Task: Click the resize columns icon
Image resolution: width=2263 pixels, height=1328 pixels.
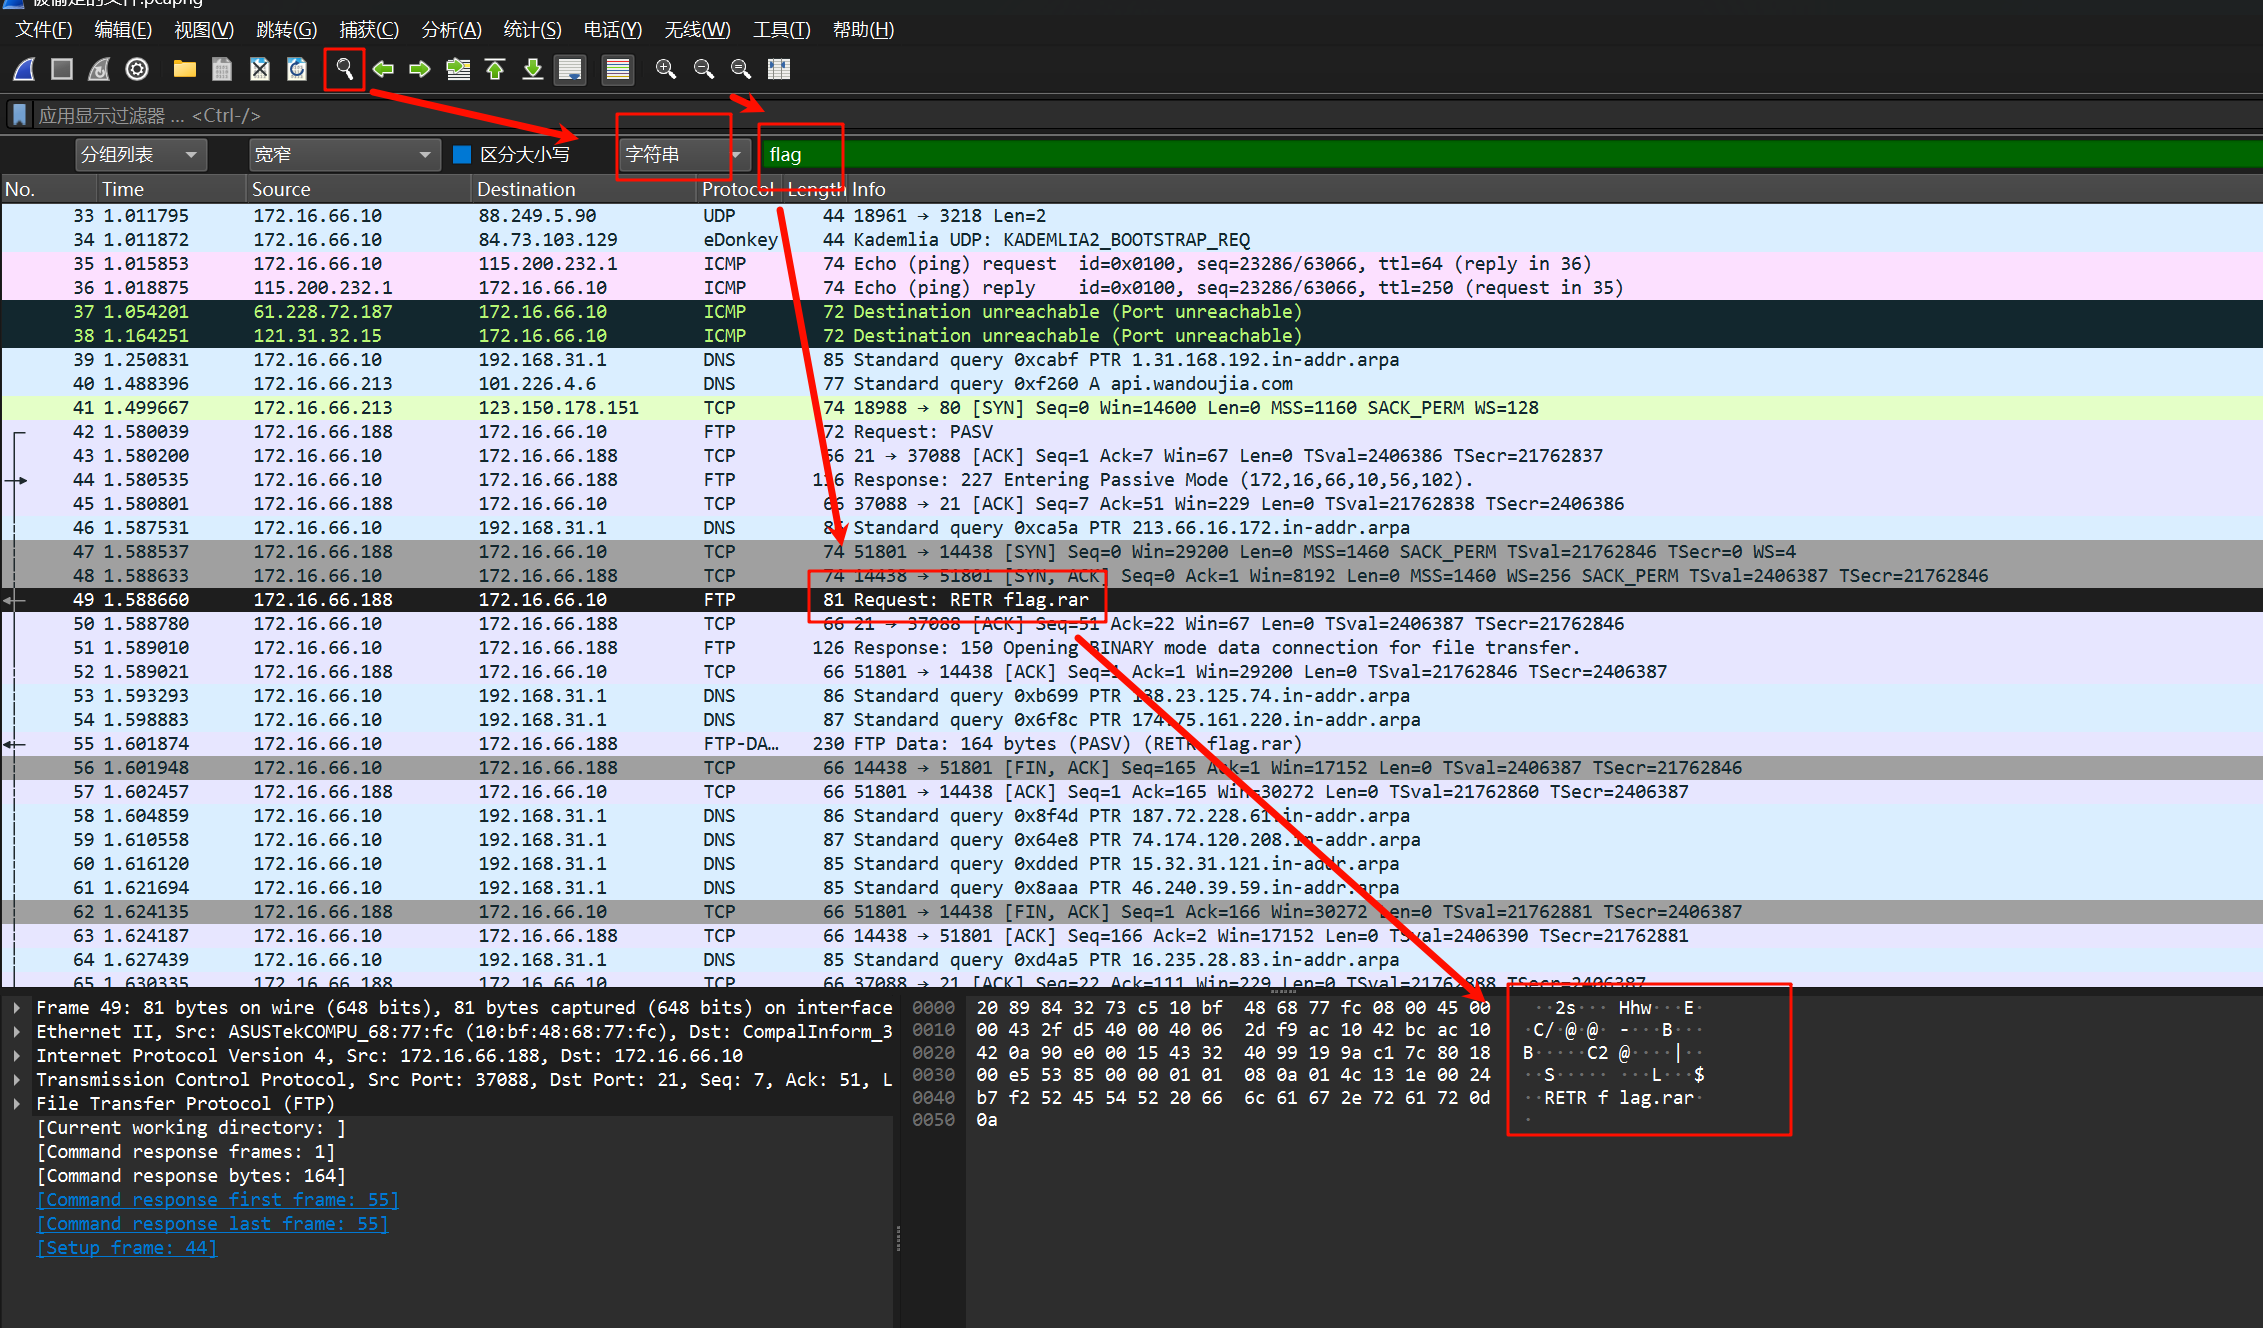Action: tap(779, 69)
